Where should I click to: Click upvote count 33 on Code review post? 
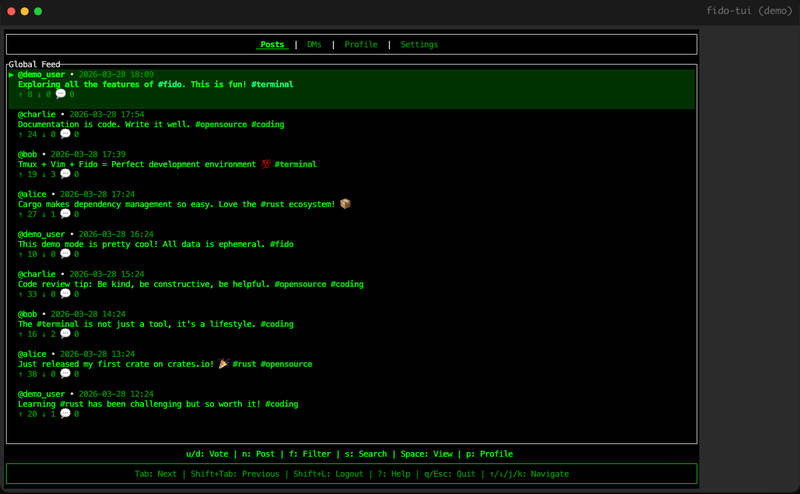click(32, 294)
